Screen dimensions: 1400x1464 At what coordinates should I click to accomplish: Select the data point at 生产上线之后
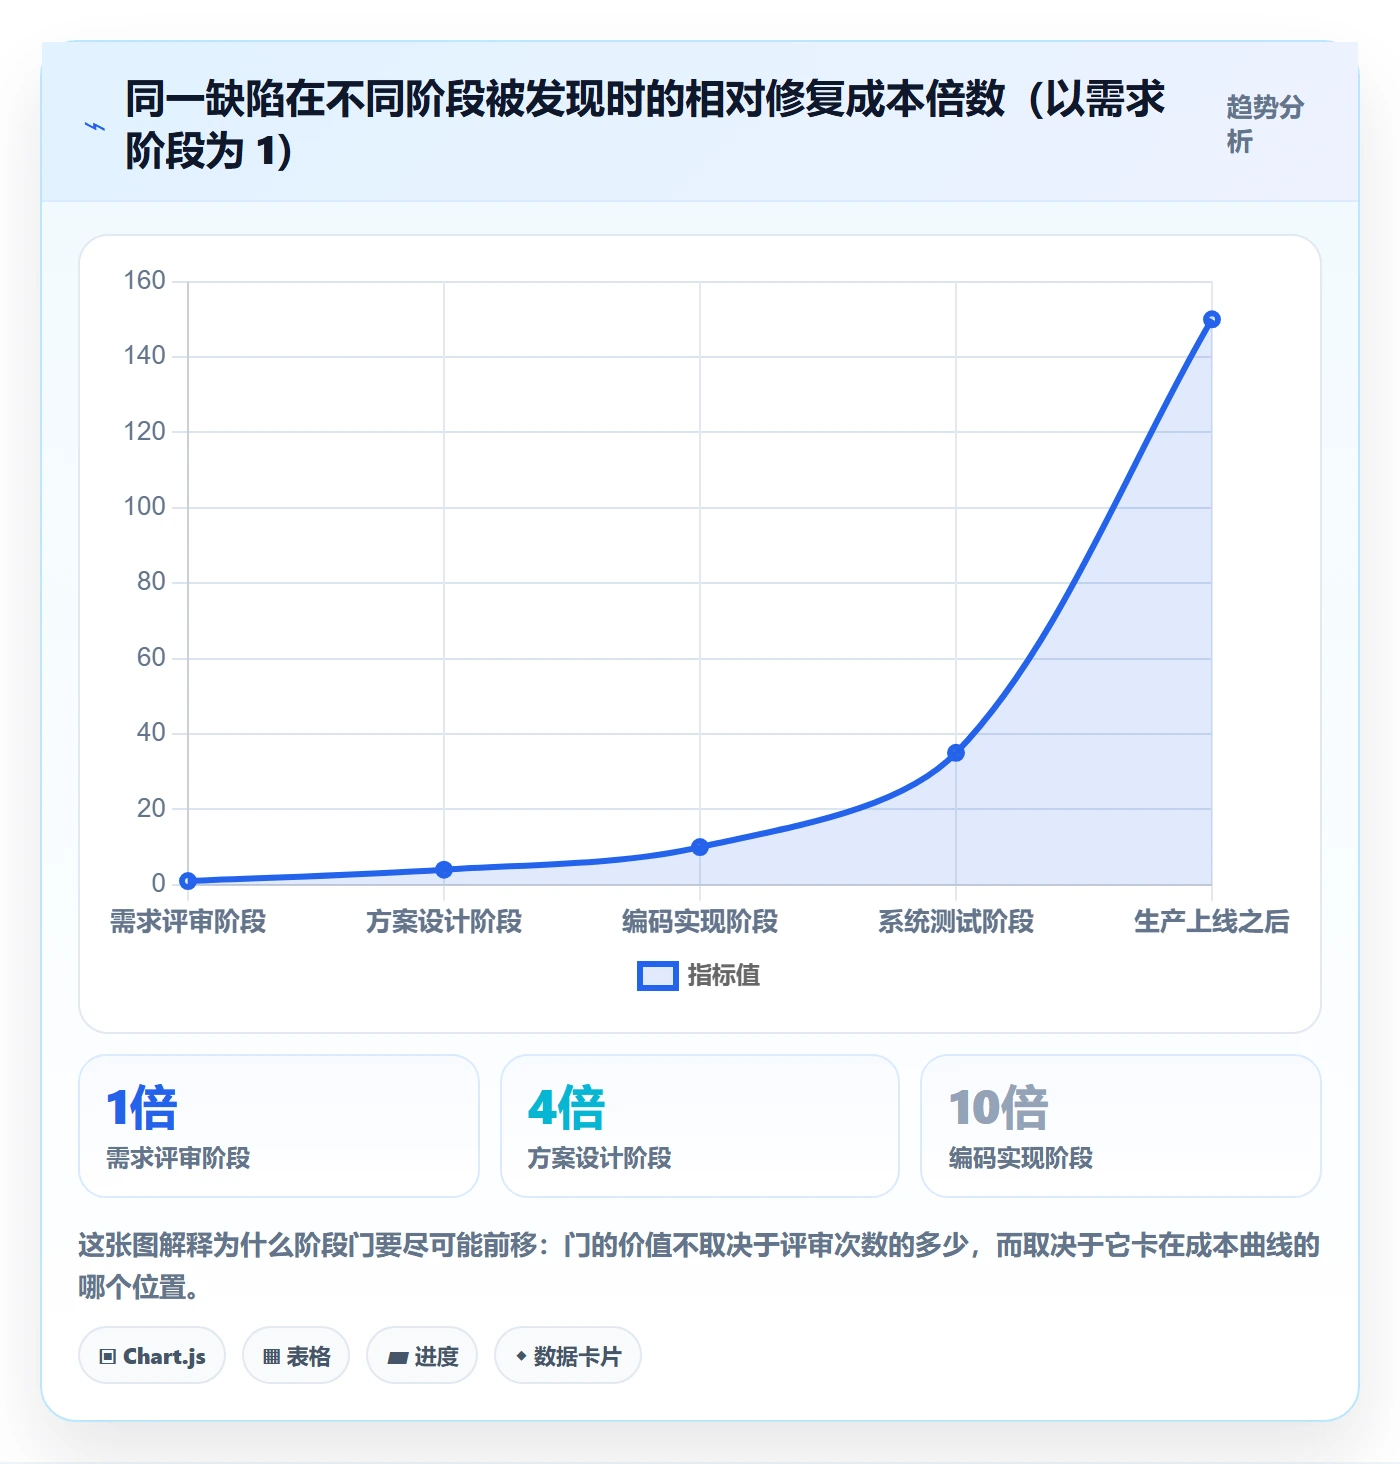[1212, 320]
